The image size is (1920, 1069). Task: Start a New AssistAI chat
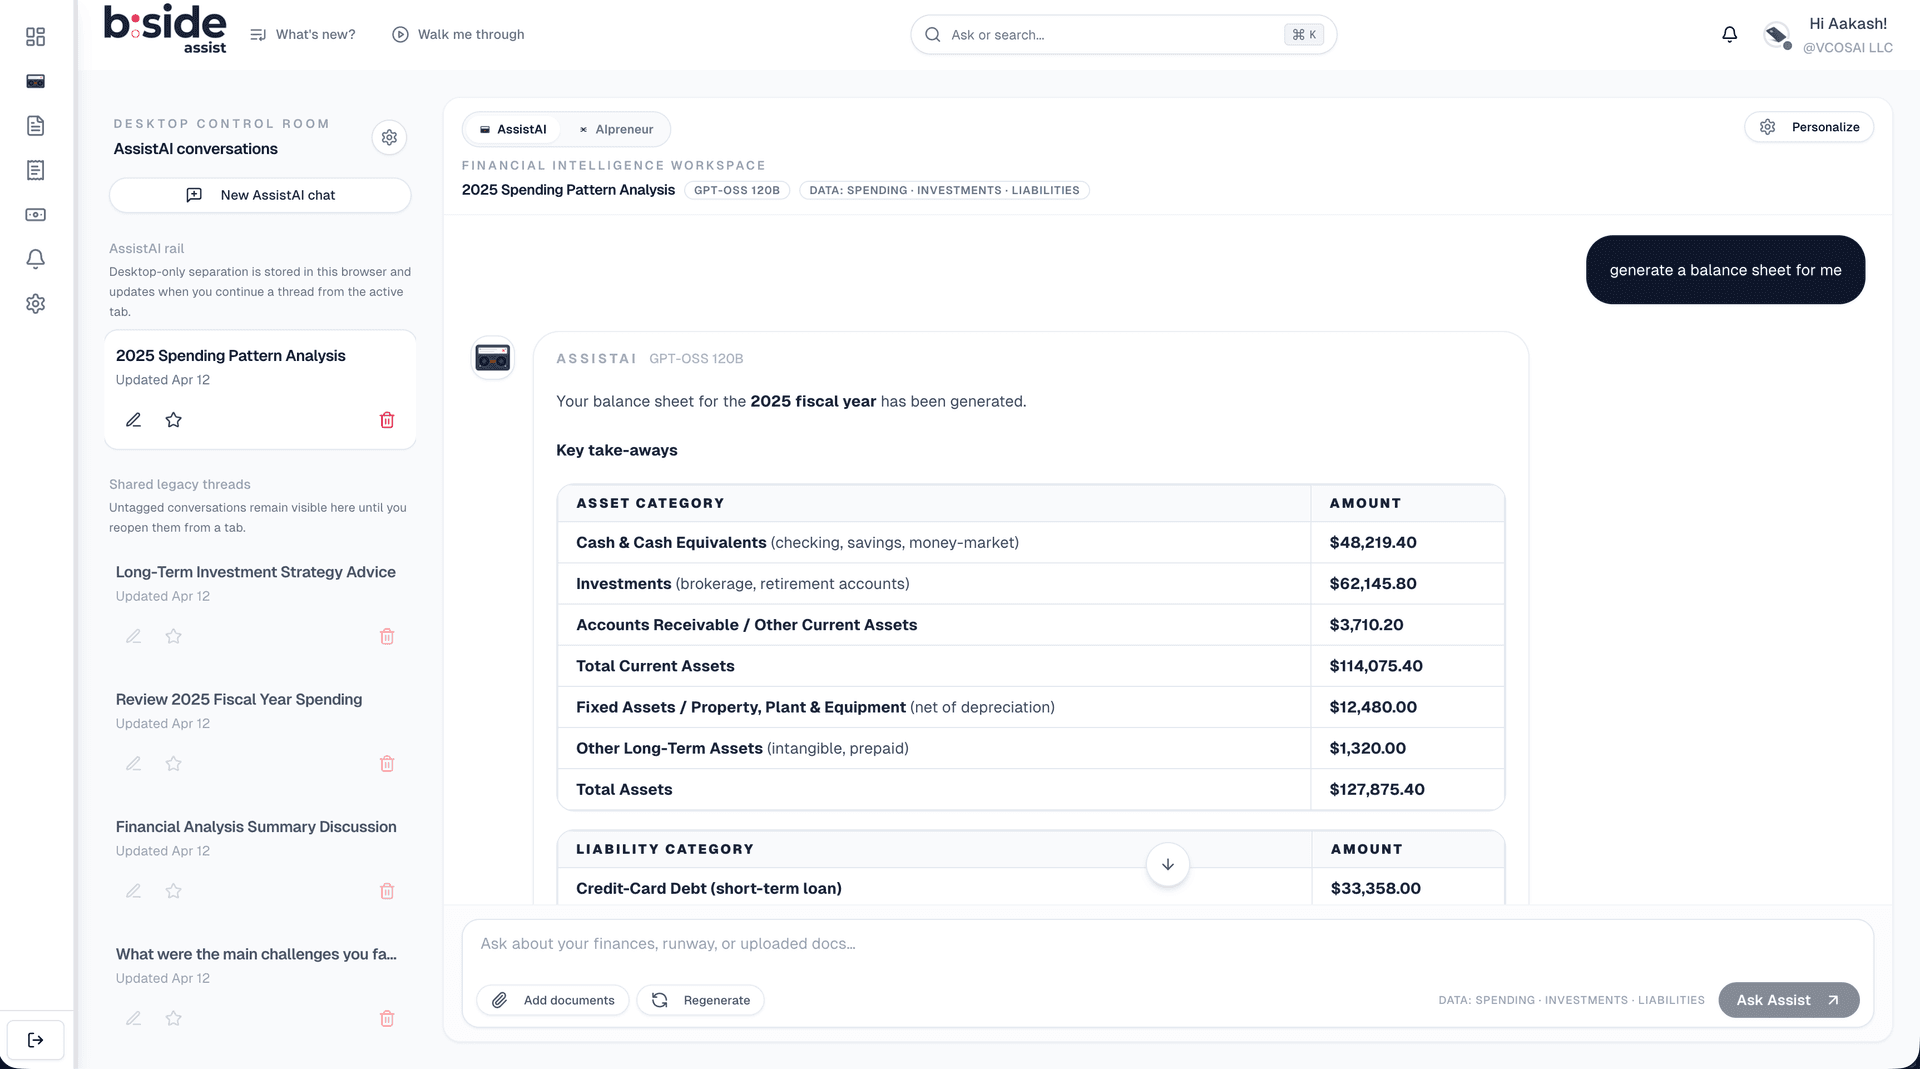260,195
